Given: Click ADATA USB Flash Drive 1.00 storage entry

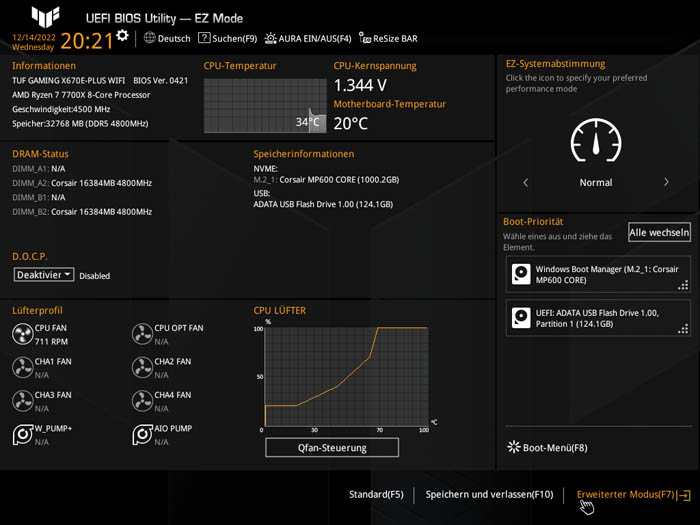Looking at the screenshot, I should point(323,204).
